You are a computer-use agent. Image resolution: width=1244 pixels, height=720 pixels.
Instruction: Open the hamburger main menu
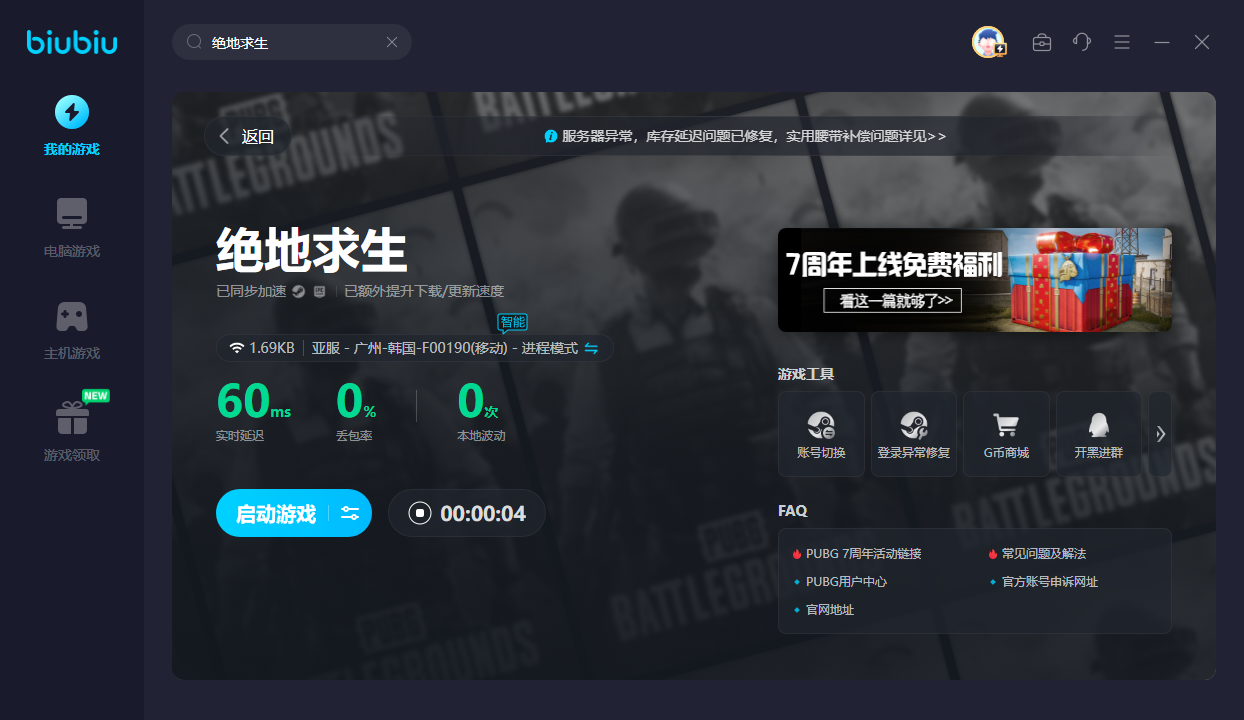[x=1122, y=42]
